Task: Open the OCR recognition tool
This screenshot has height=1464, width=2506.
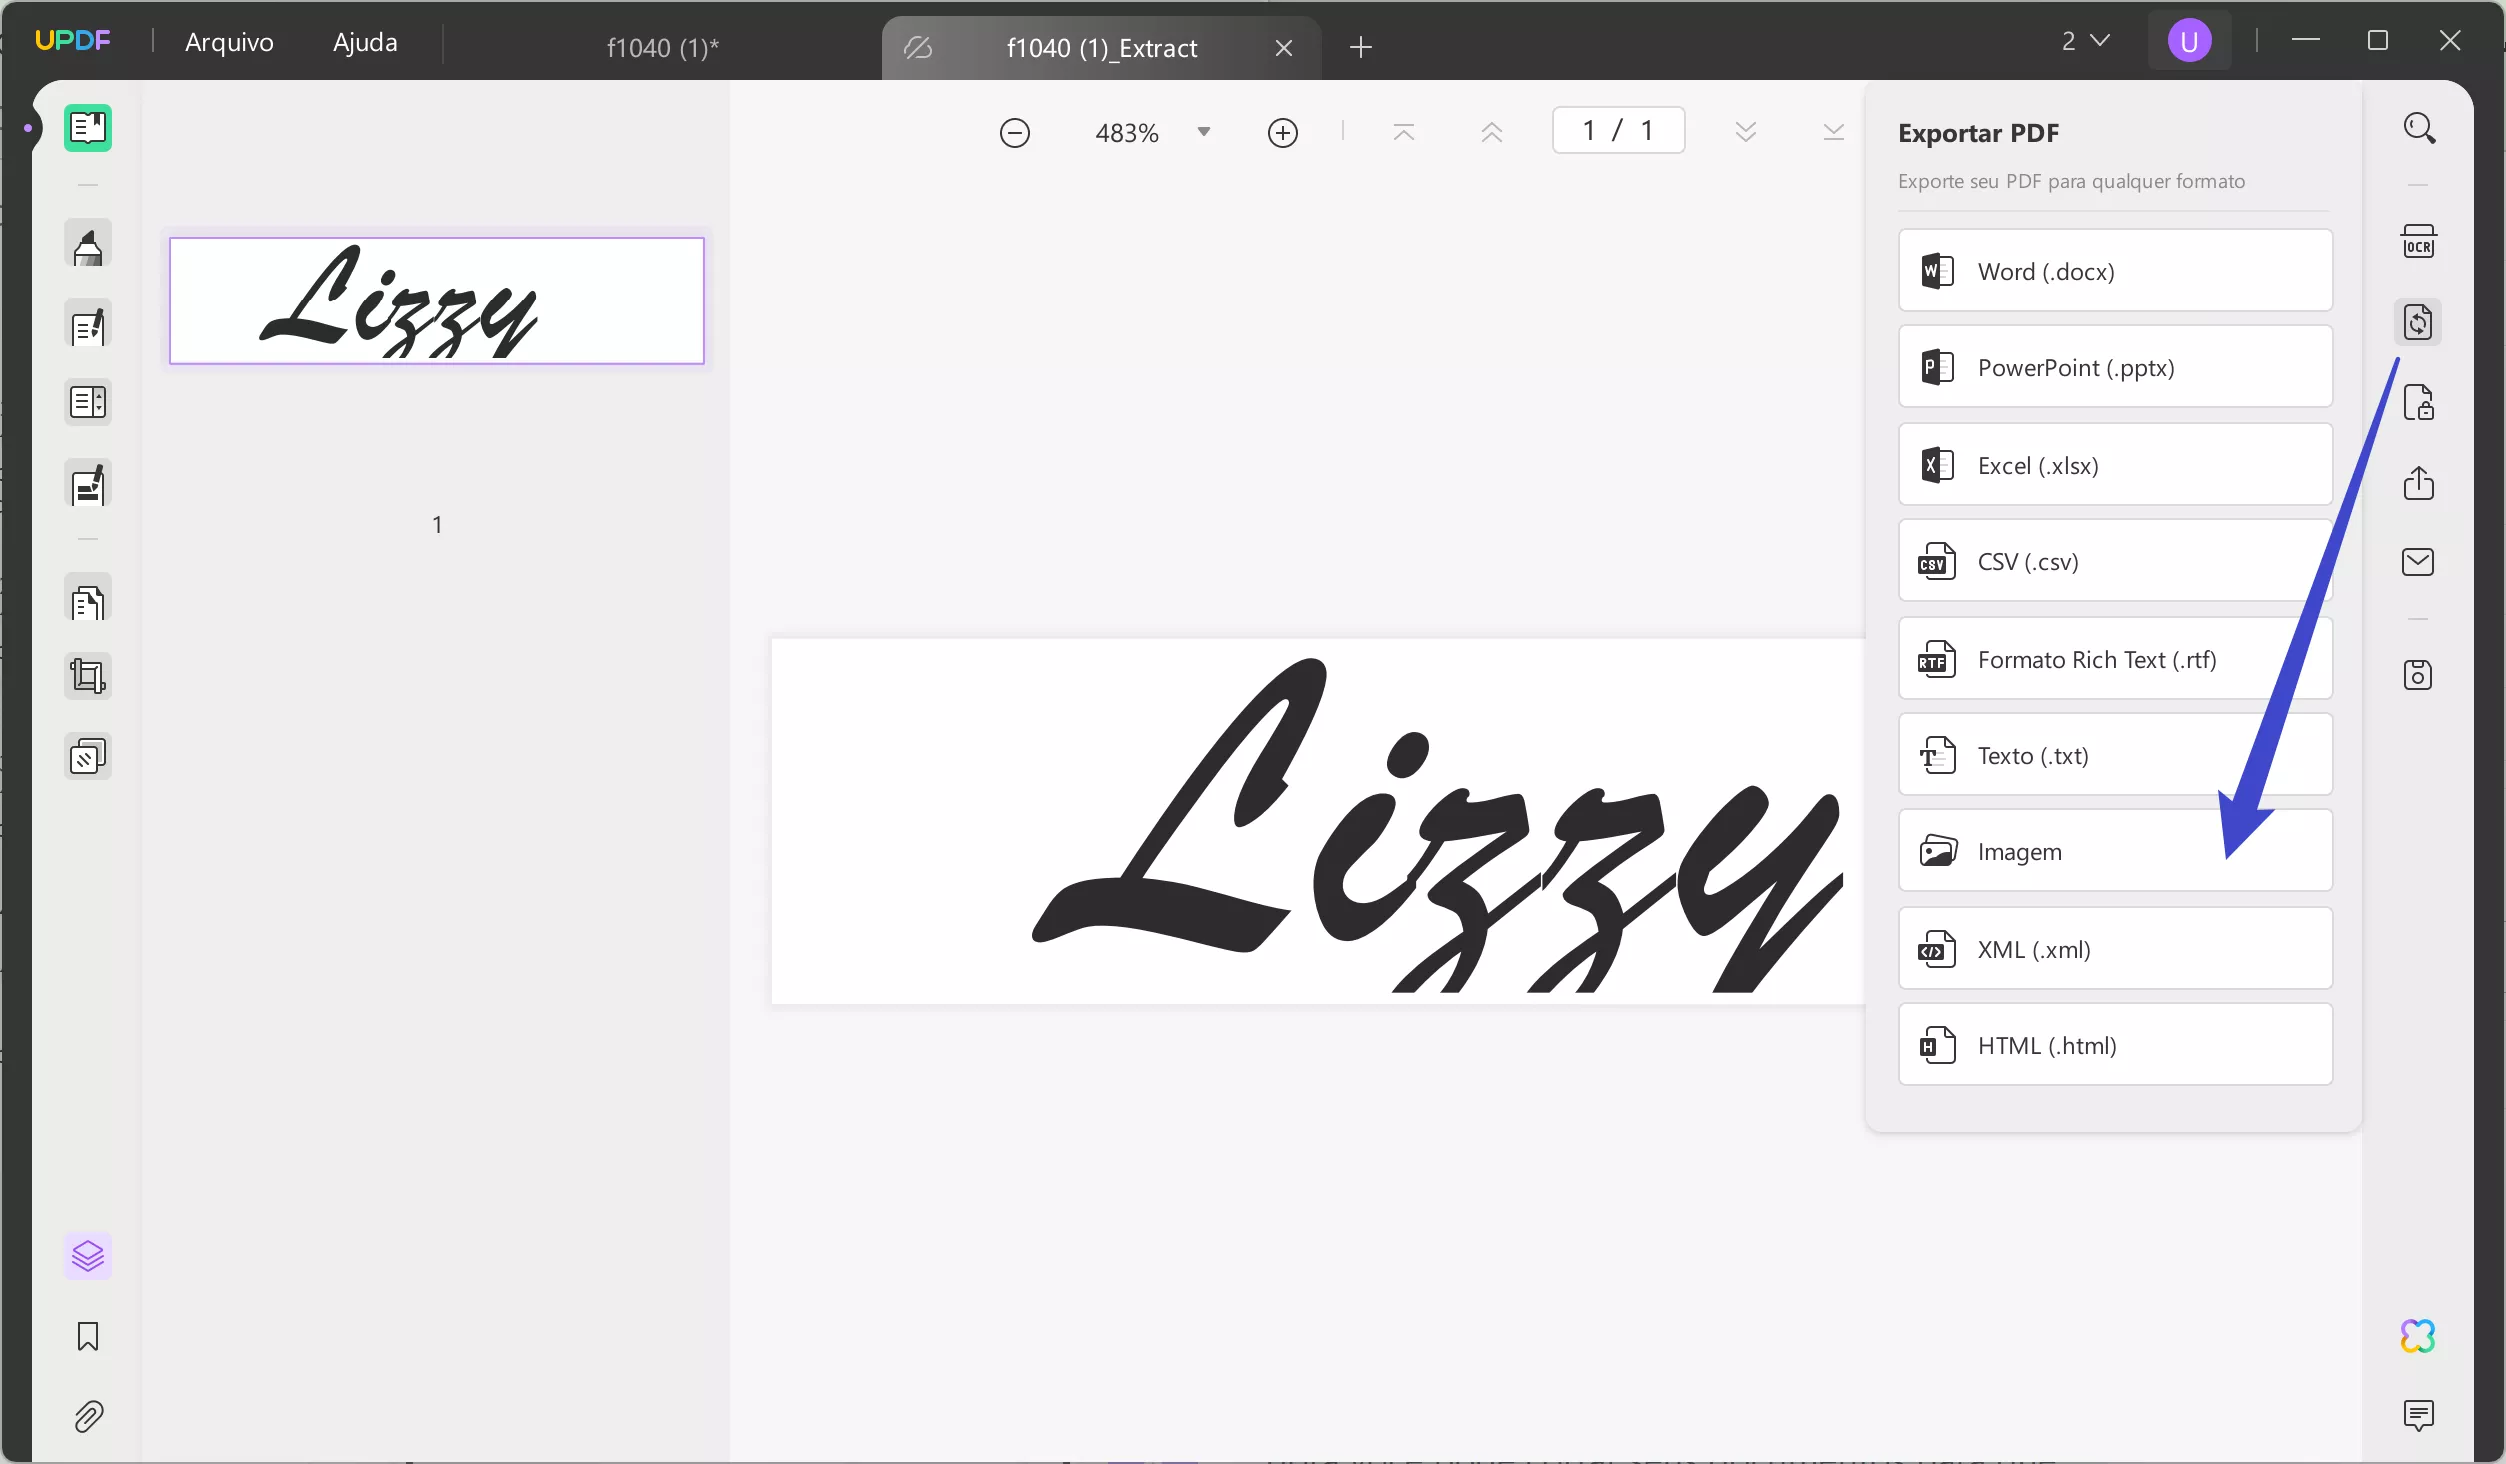Action: click(x=2418, y=241)
